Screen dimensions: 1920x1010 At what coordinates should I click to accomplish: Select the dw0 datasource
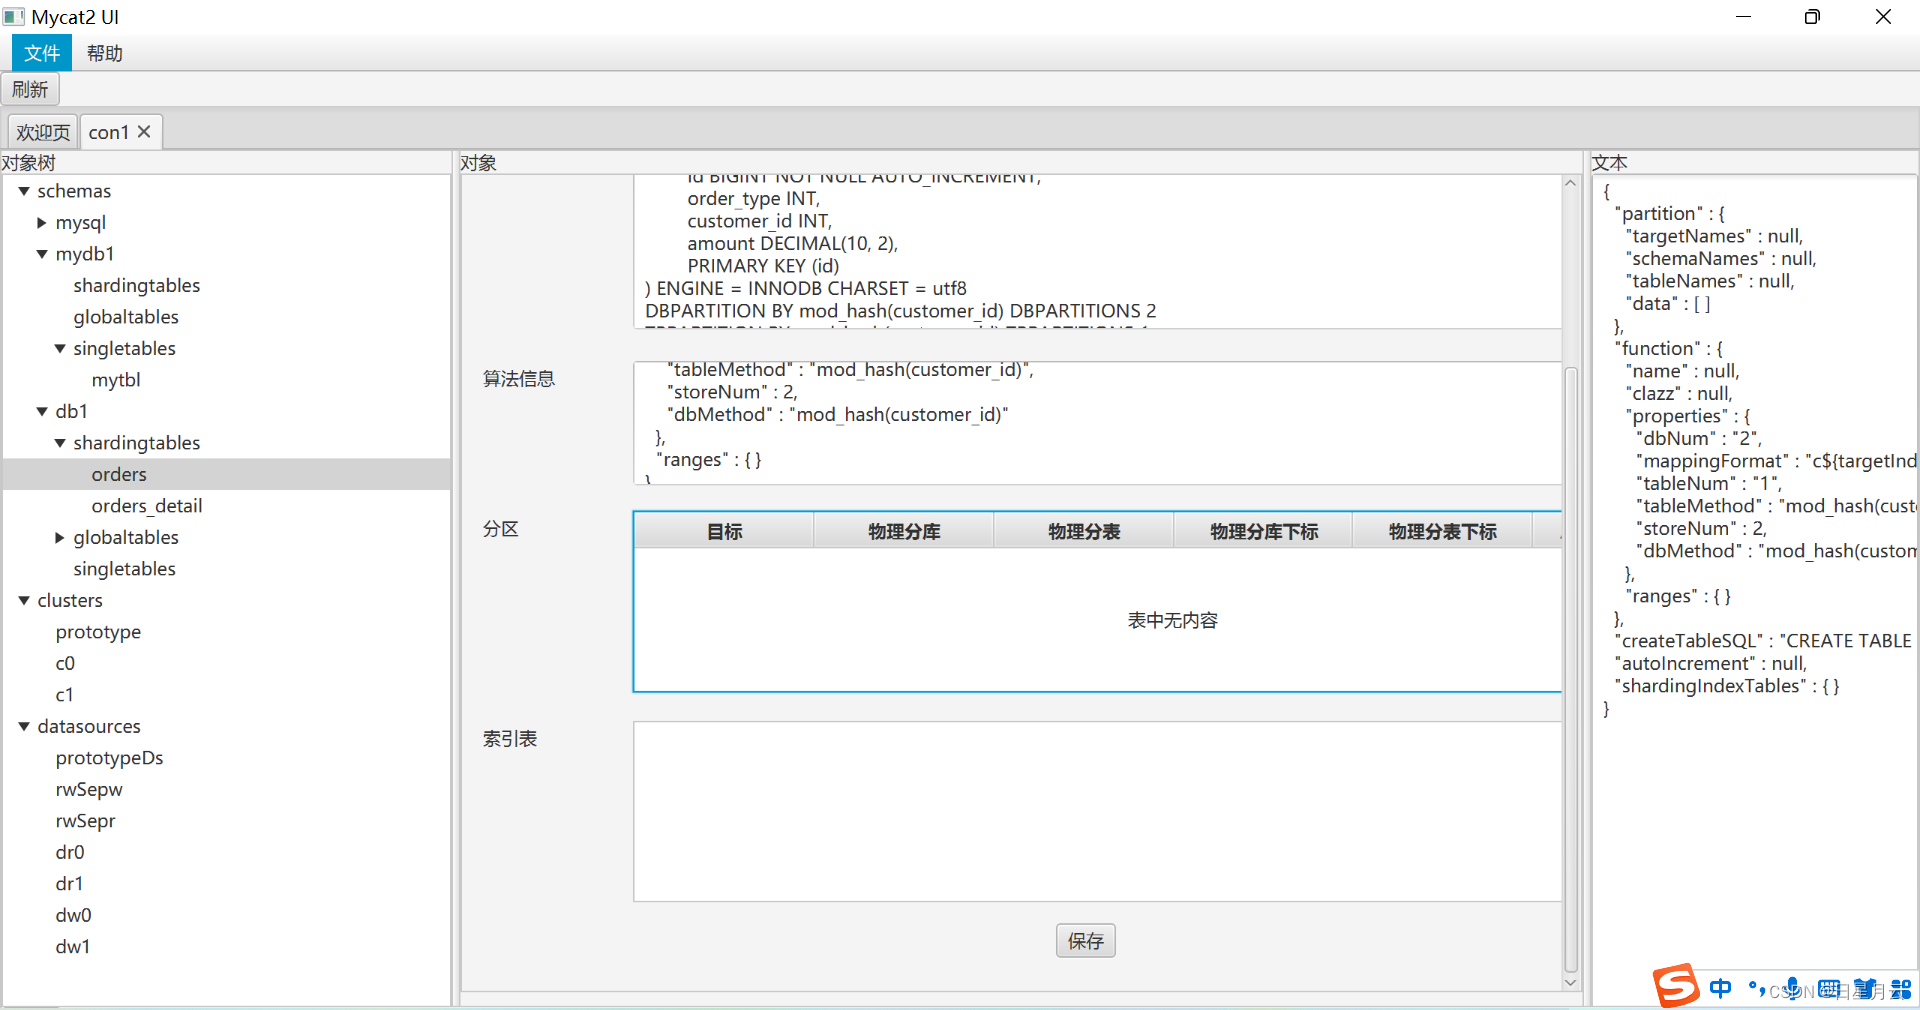click(x=73, y=916)
